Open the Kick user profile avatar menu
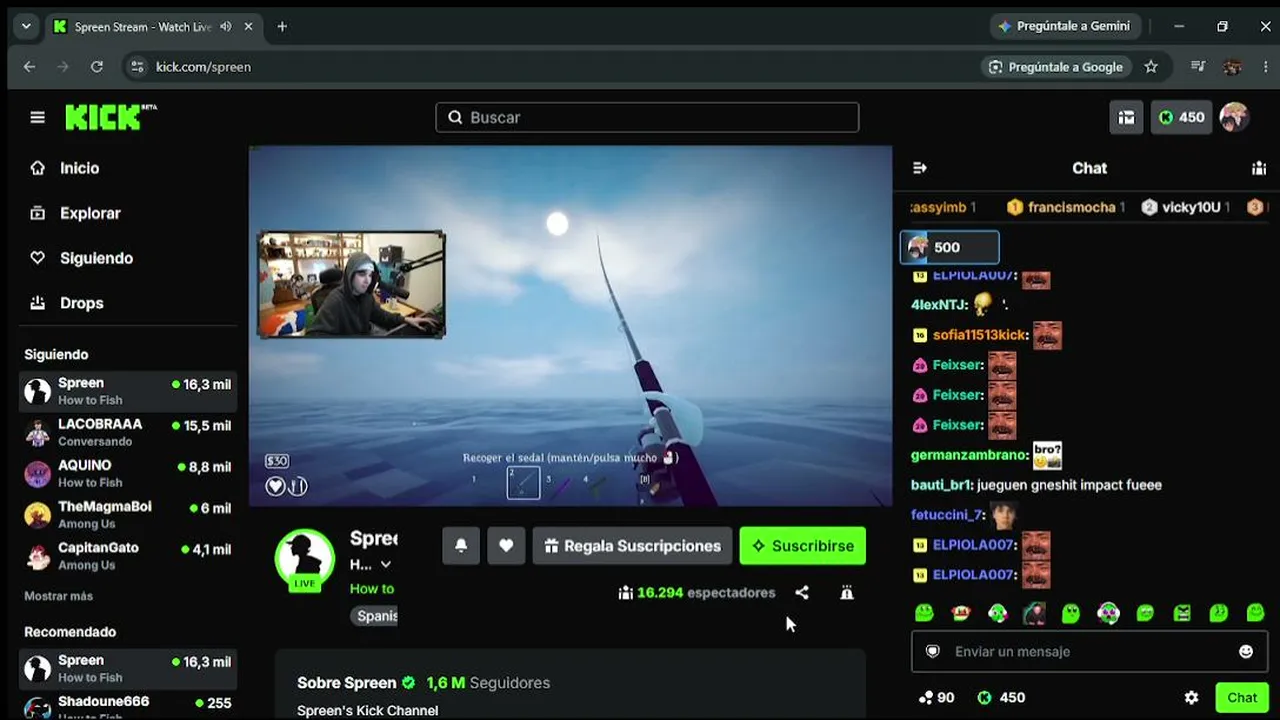The width and height of the screenshot is (1280, 720). 1234,117
